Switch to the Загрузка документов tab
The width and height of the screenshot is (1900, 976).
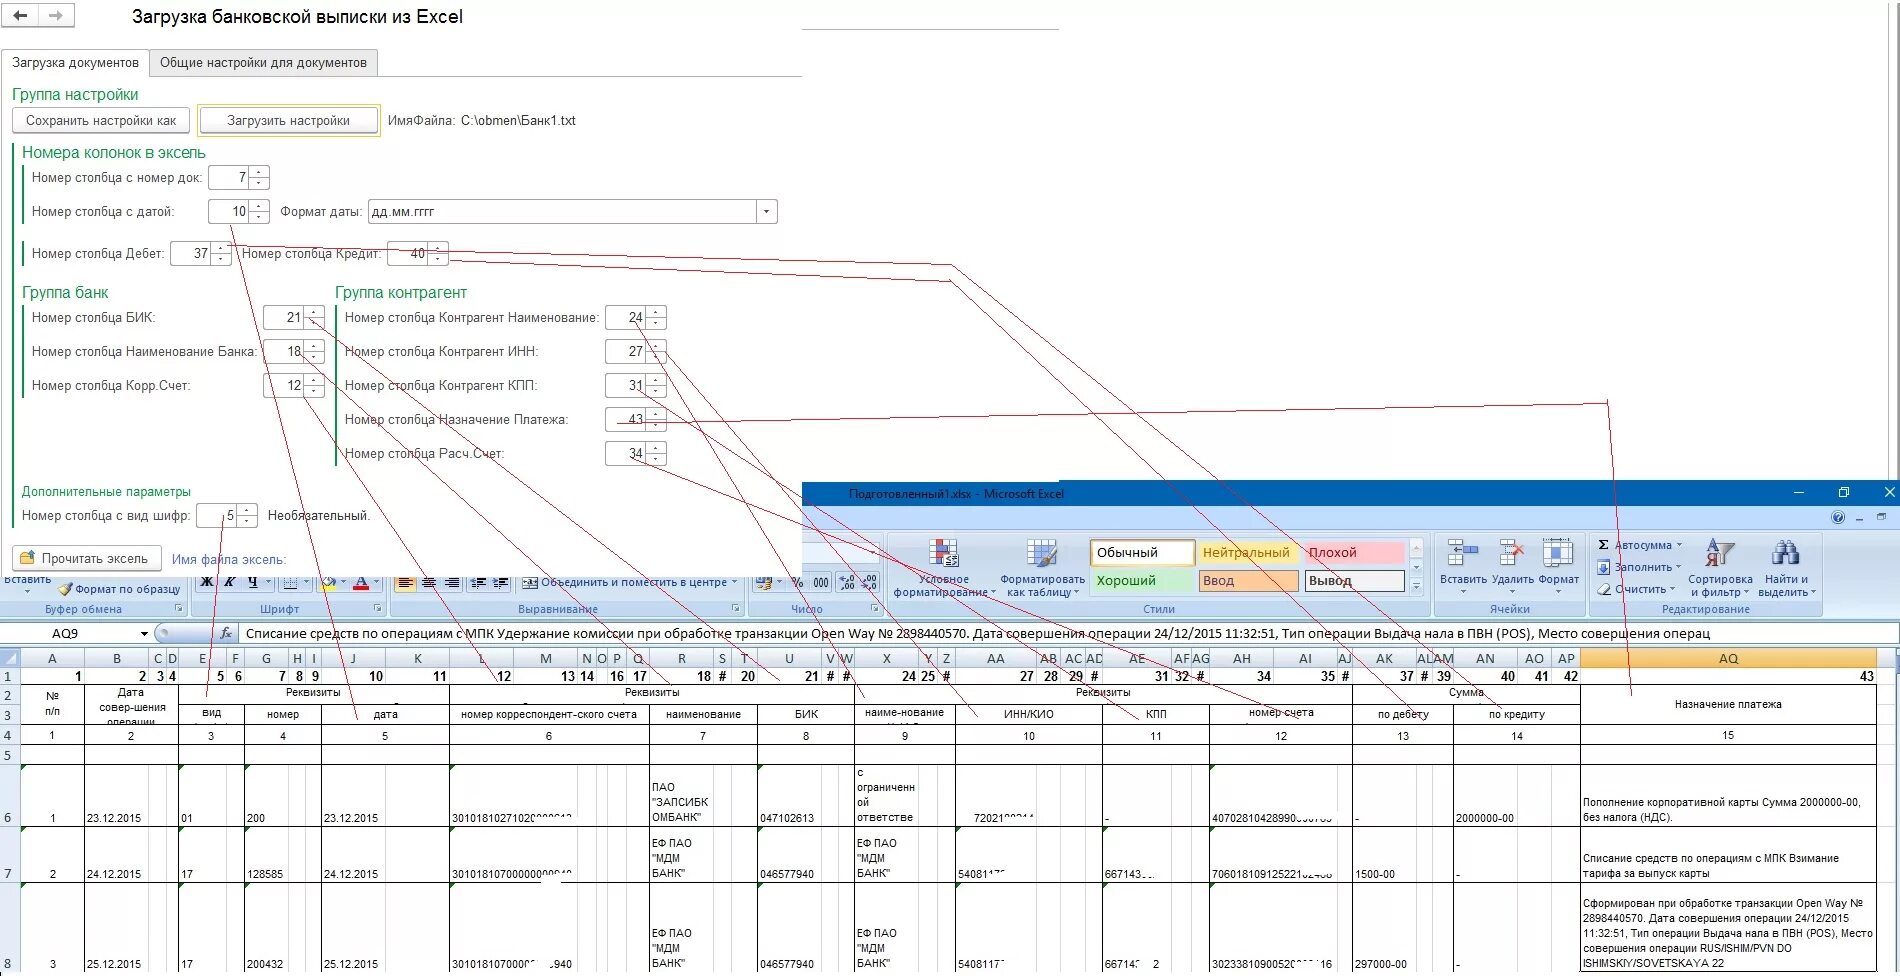(75, 62)
